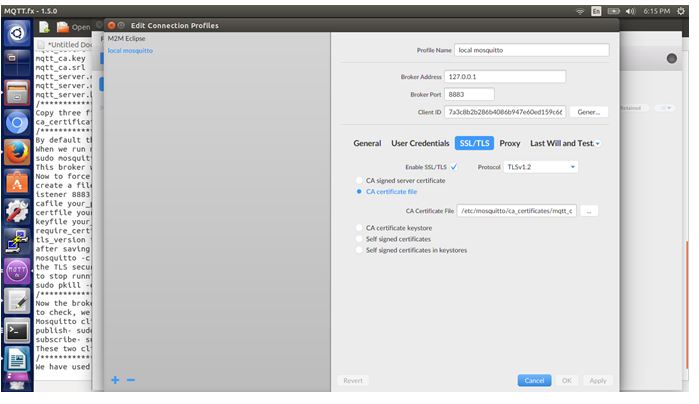Click the grey connection status circle
Image resolution: width=699 pixels, height=404 pixels.
coord(671,58)
